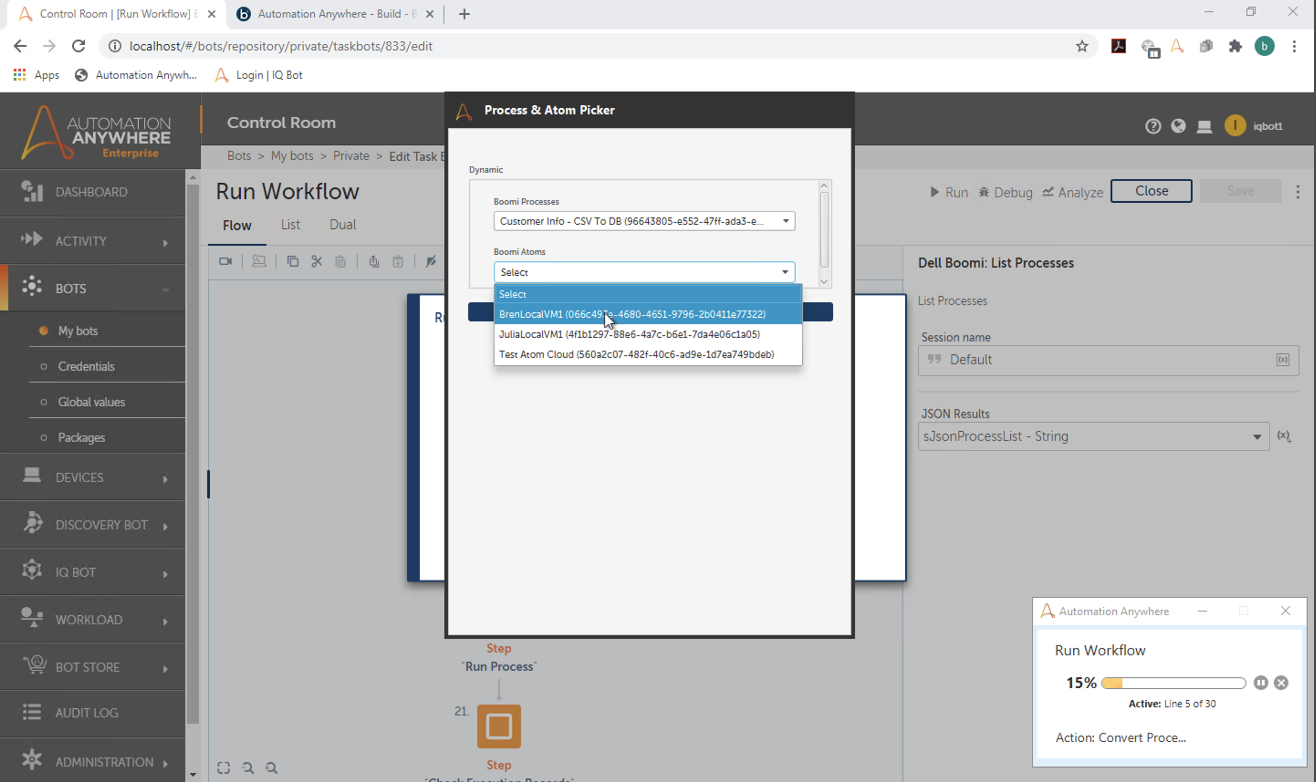Click the globe language icon in the header
The width and height of the screenshot is (1316, 782).
click(x=1179, y=126)
